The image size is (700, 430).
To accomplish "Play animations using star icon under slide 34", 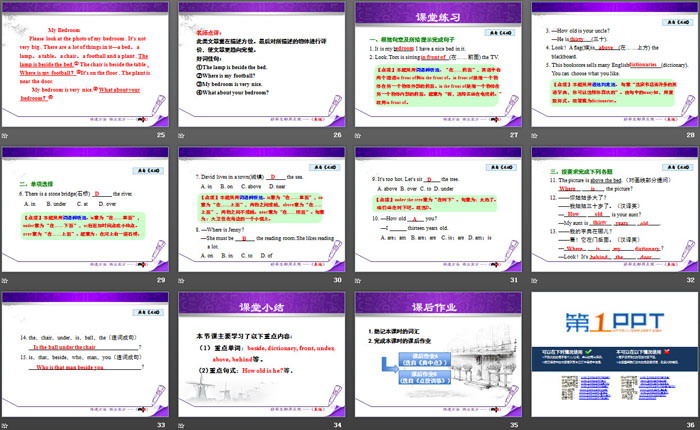I will pos(181,426).
